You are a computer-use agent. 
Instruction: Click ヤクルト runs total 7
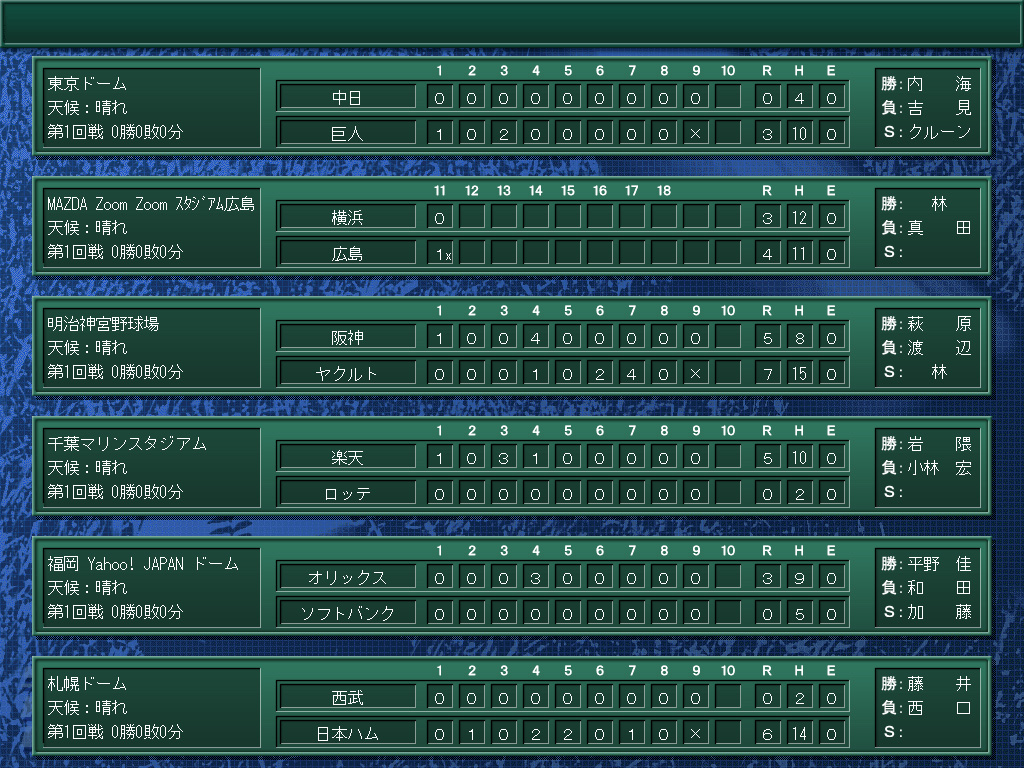click(x=767, y=374)
